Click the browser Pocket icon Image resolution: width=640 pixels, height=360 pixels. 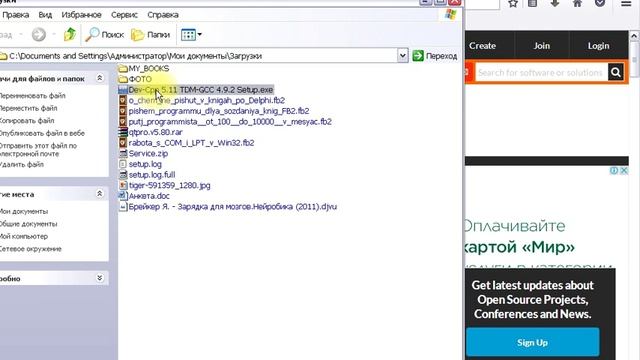click(600, 4)
